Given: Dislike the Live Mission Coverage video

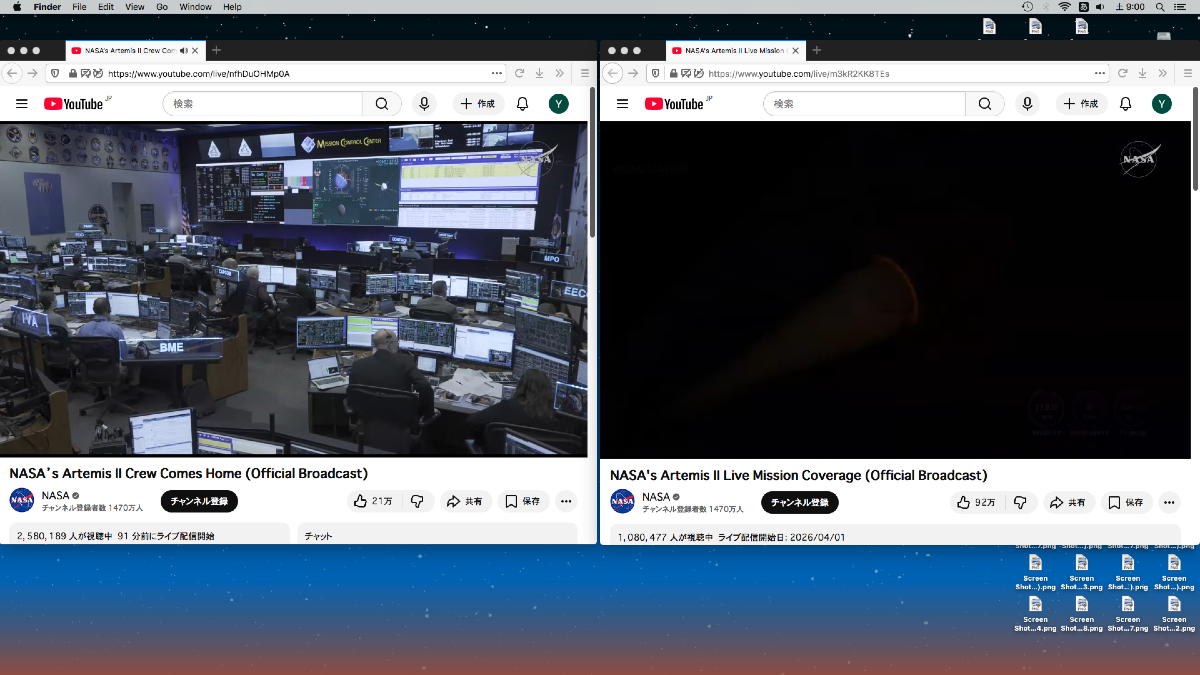Looking at the screenshot, I should click(x=1020, y=502).
